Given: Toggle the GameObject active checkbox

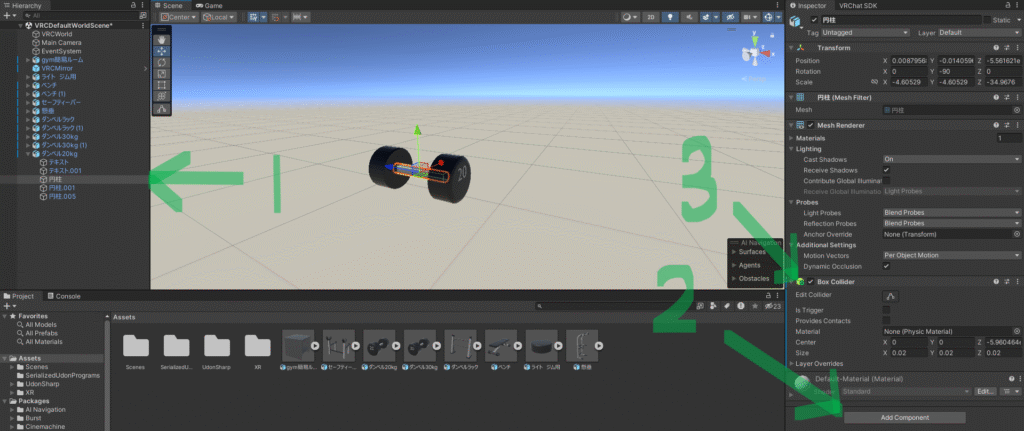Looking at the screenshot, I should click(814, 20).
